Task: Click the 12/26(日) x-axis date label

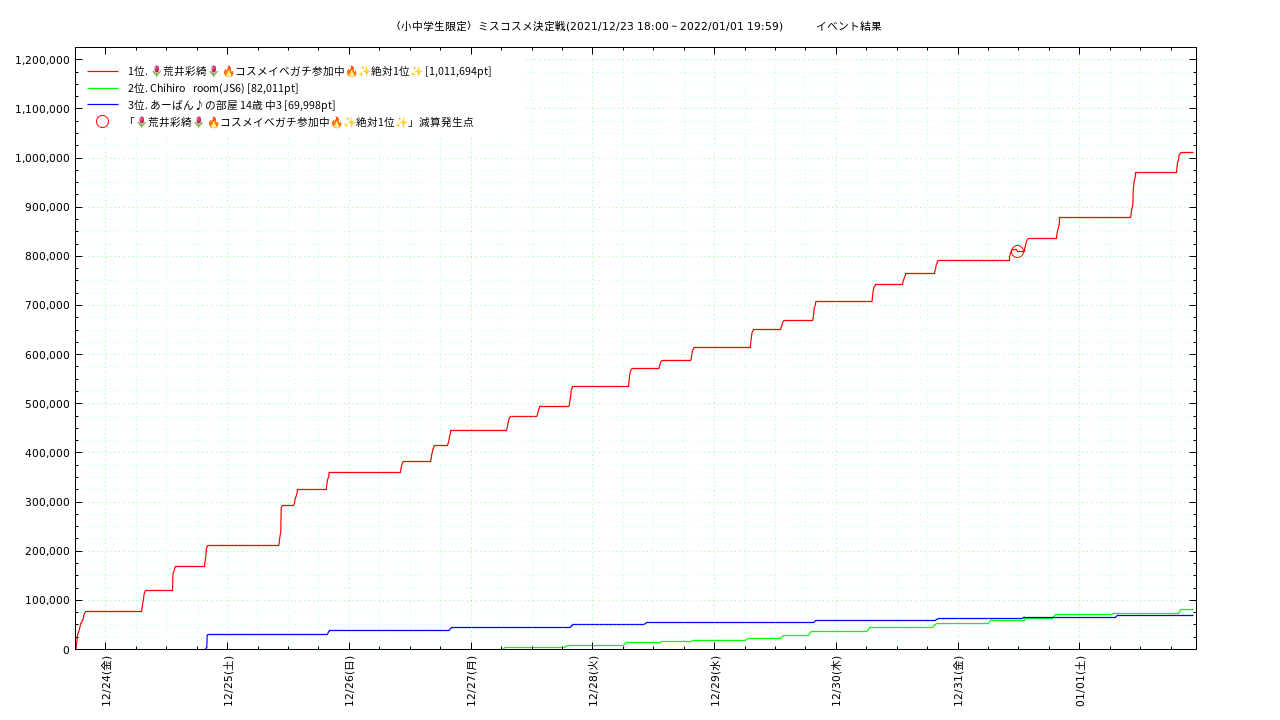Action: click(x=349, y=681)
